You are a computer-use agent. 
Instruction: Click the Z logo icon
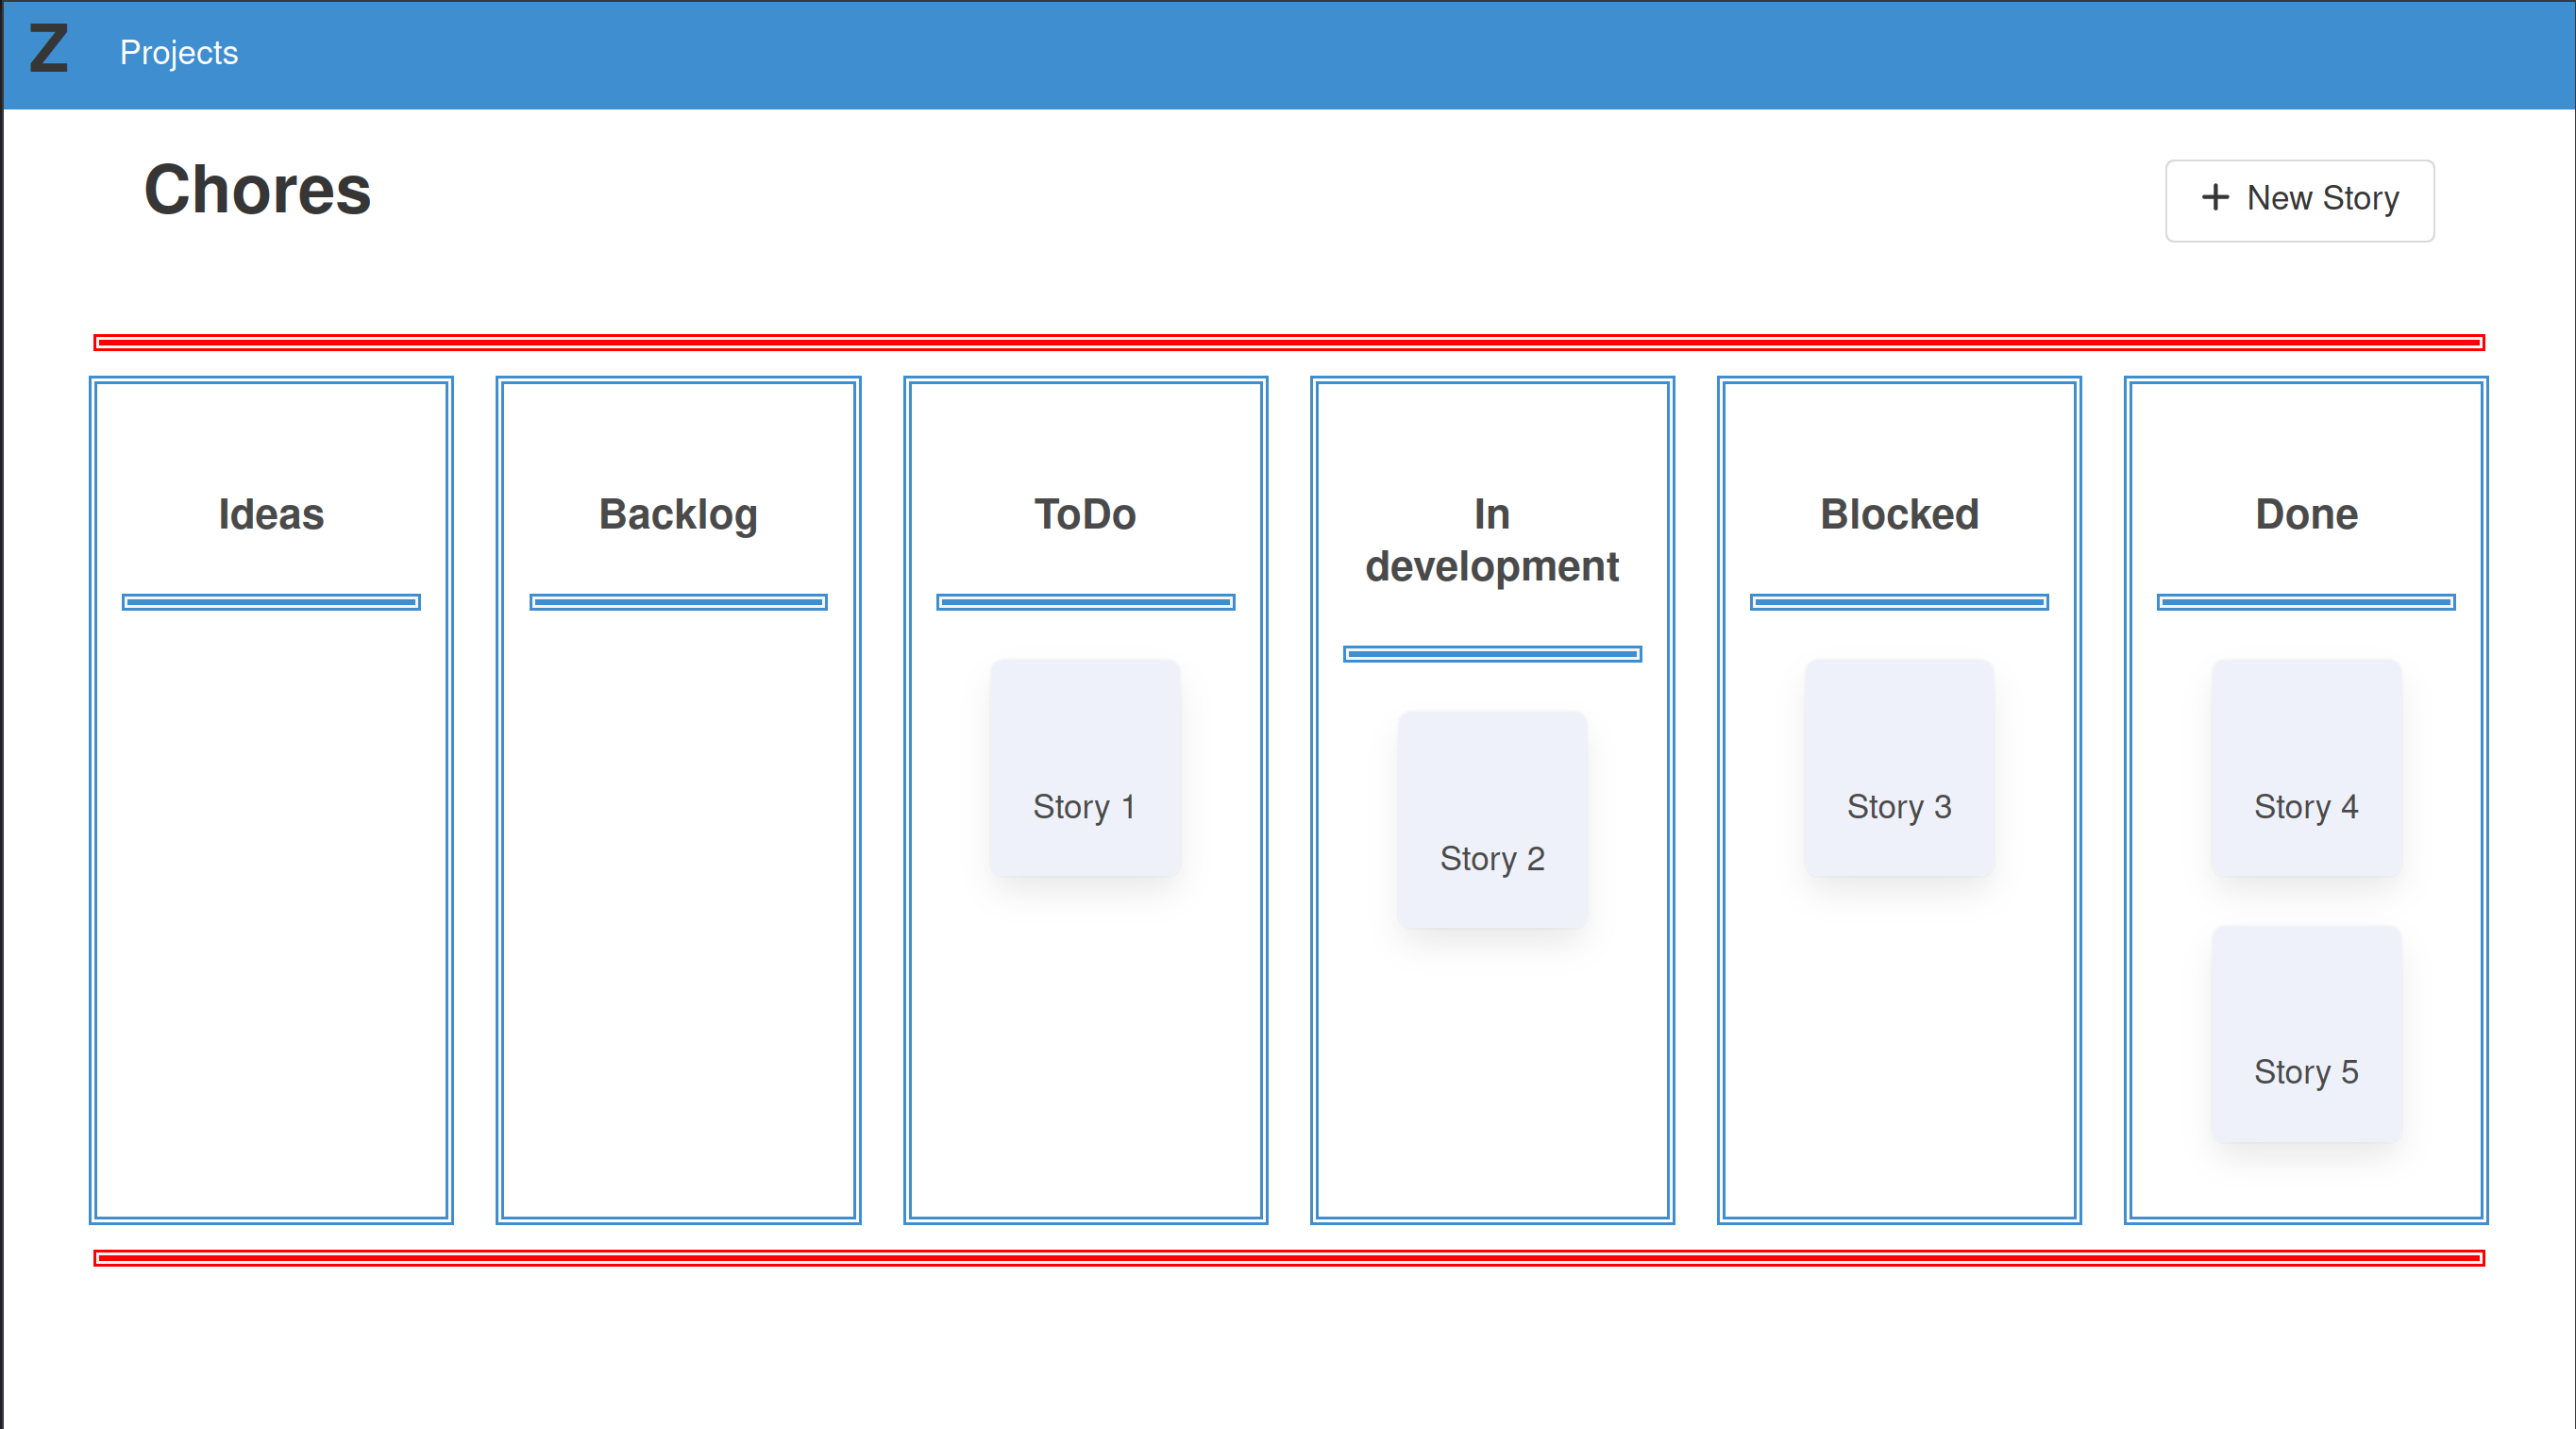tap(48, 50)
